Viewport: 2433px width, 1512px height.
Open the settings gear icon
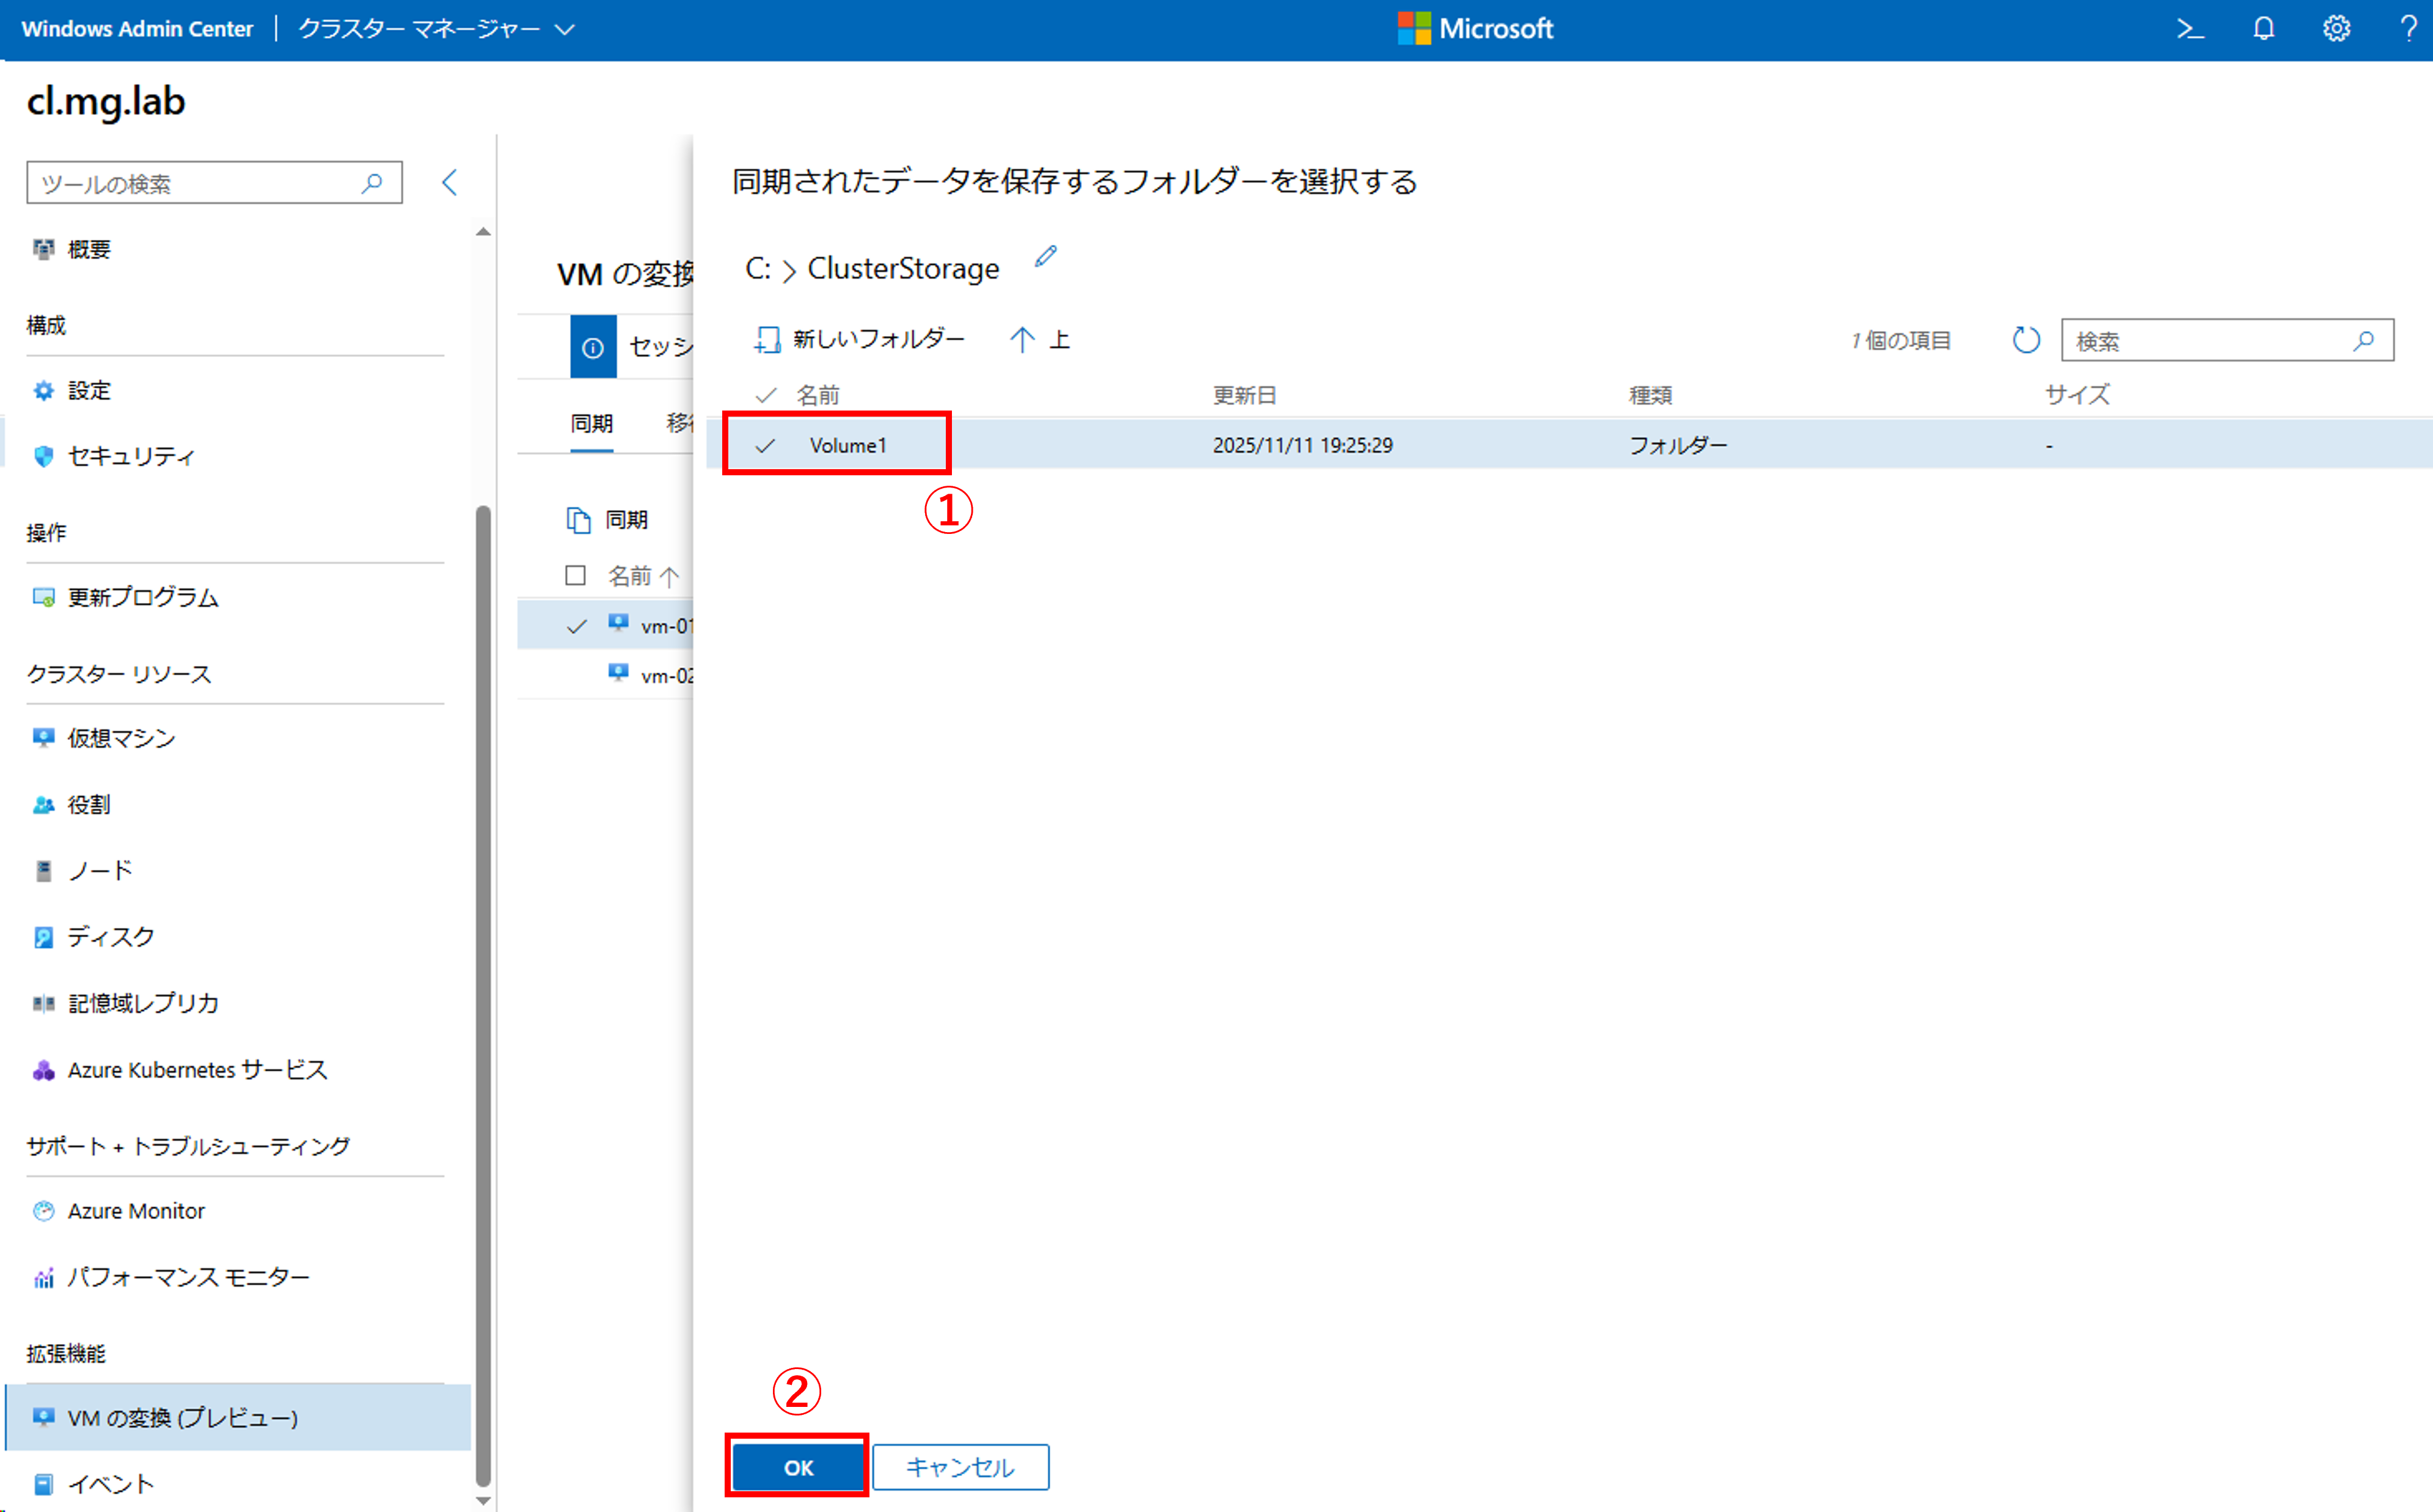pos(2336,29)
